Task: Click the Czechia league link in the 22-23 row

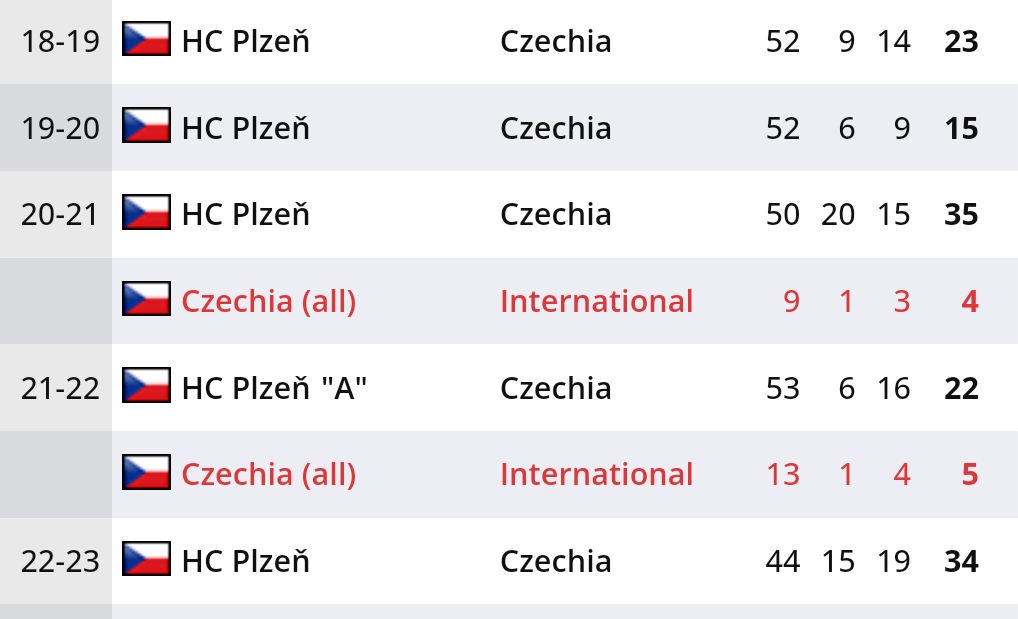Action: [x=555, y=561]
